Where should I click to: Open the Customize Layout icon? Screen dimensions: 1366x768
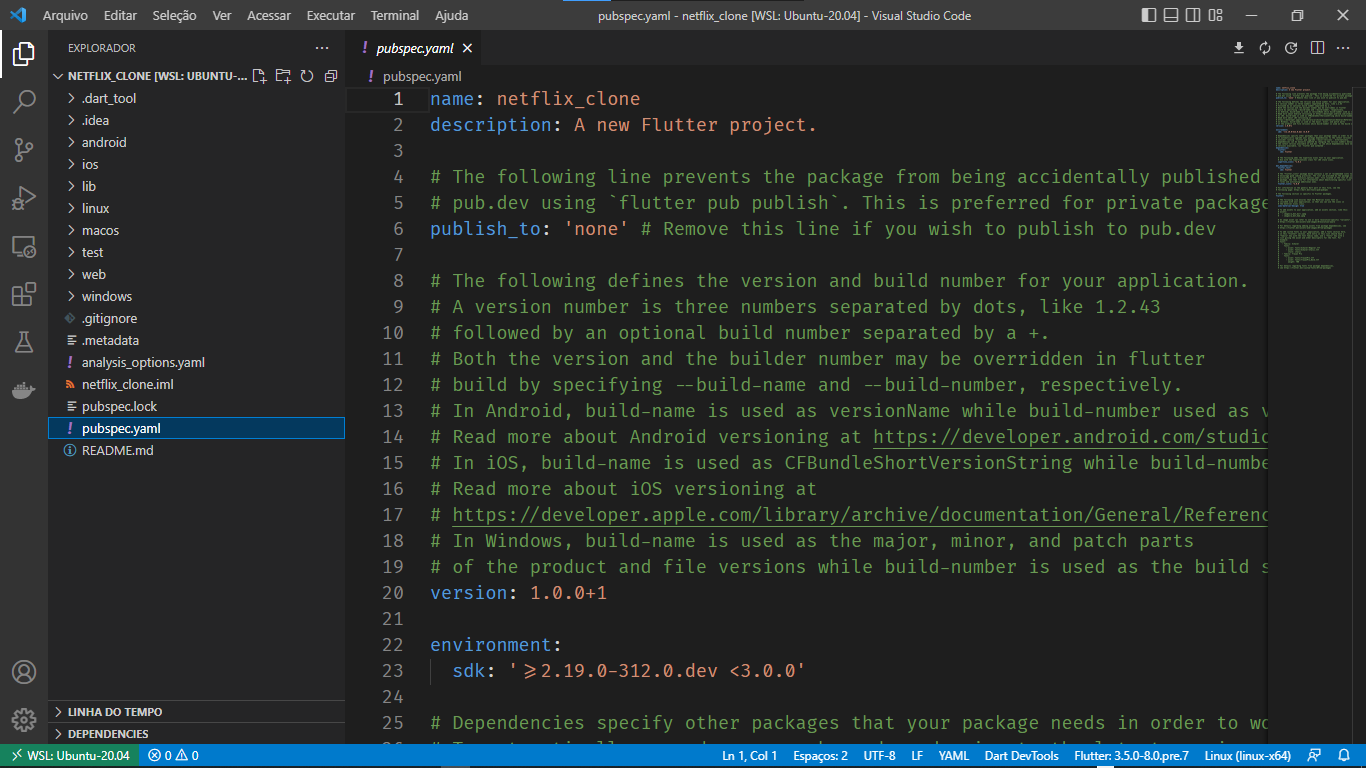[1215, 15]
